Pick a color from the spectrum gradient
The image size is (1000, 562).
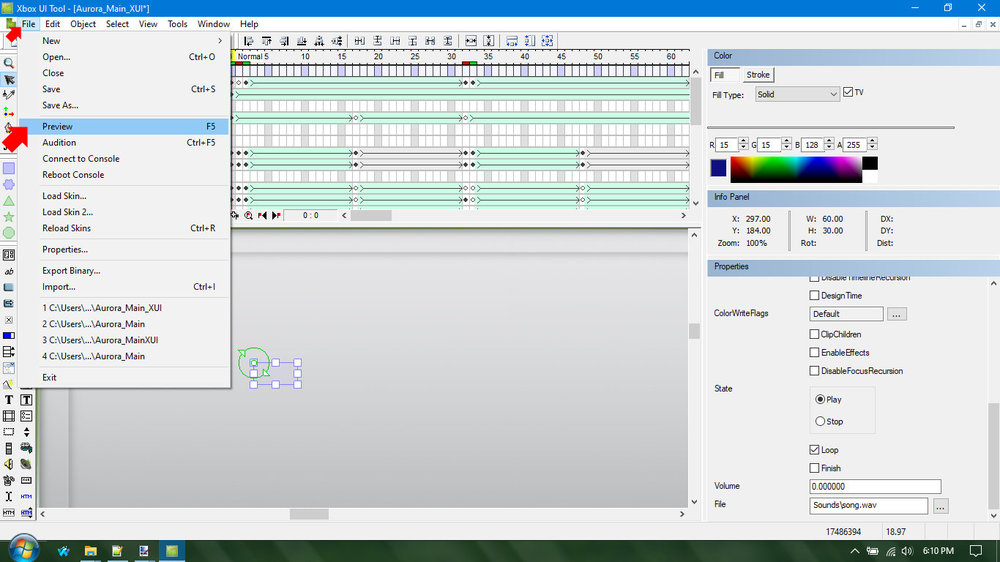coord(796,169)
